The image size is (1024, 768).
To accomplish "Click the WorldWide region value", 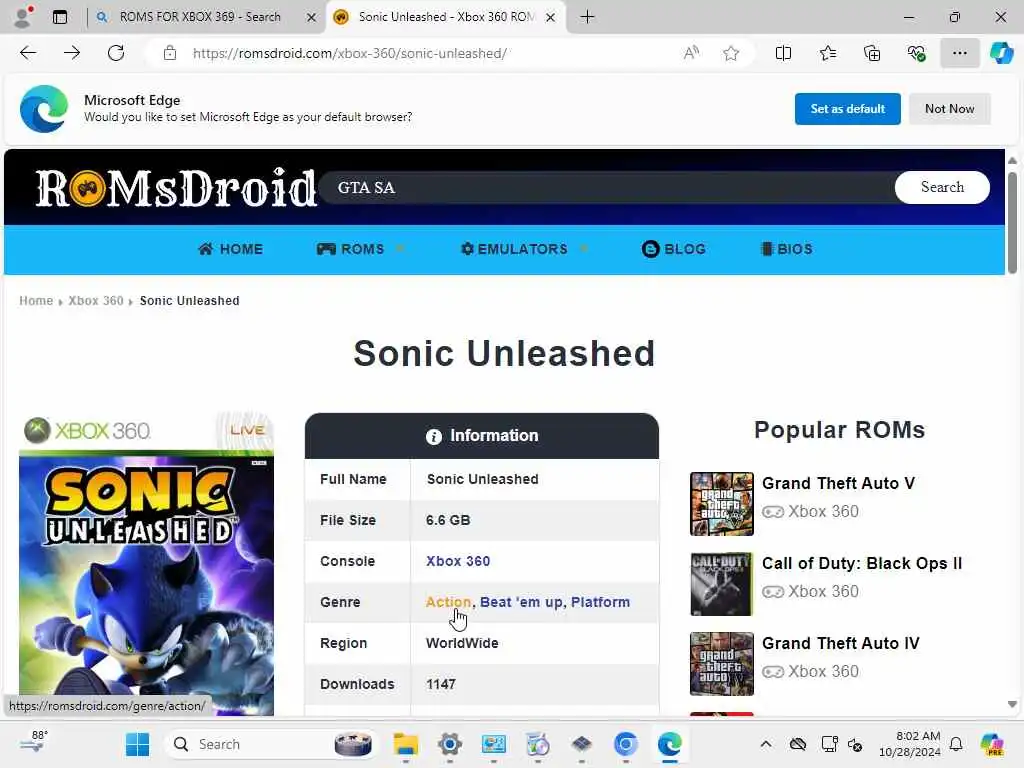I will pyautogui.click(x=462, y=643).
